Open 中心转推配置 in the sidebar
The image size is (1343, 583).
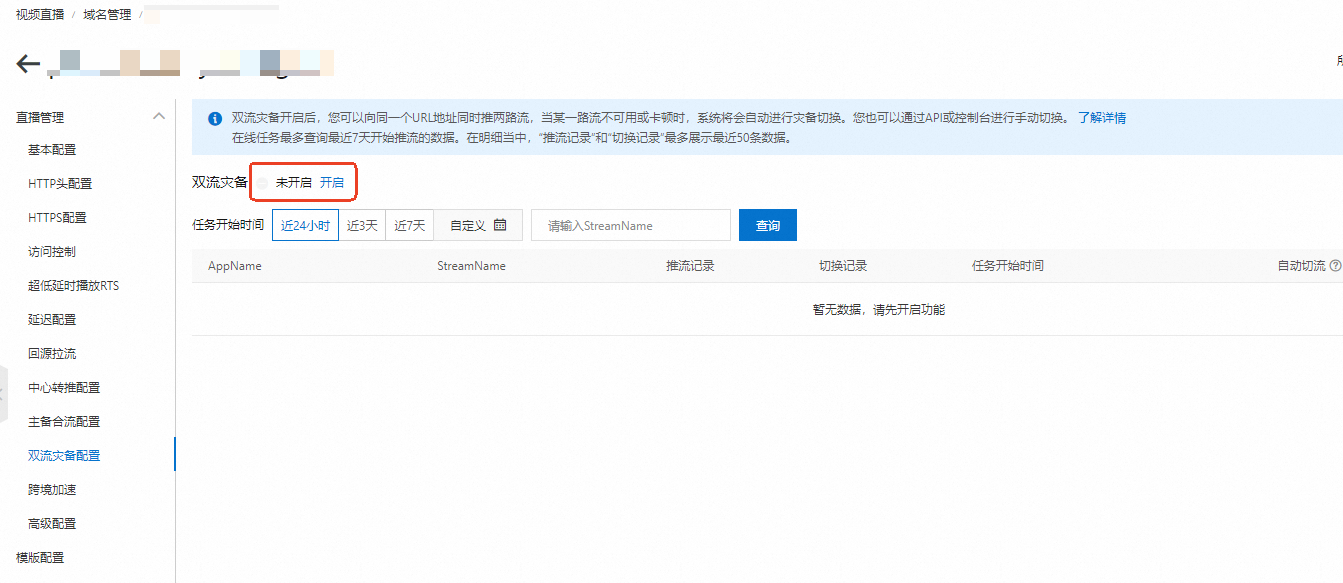(x=64, y=388)
